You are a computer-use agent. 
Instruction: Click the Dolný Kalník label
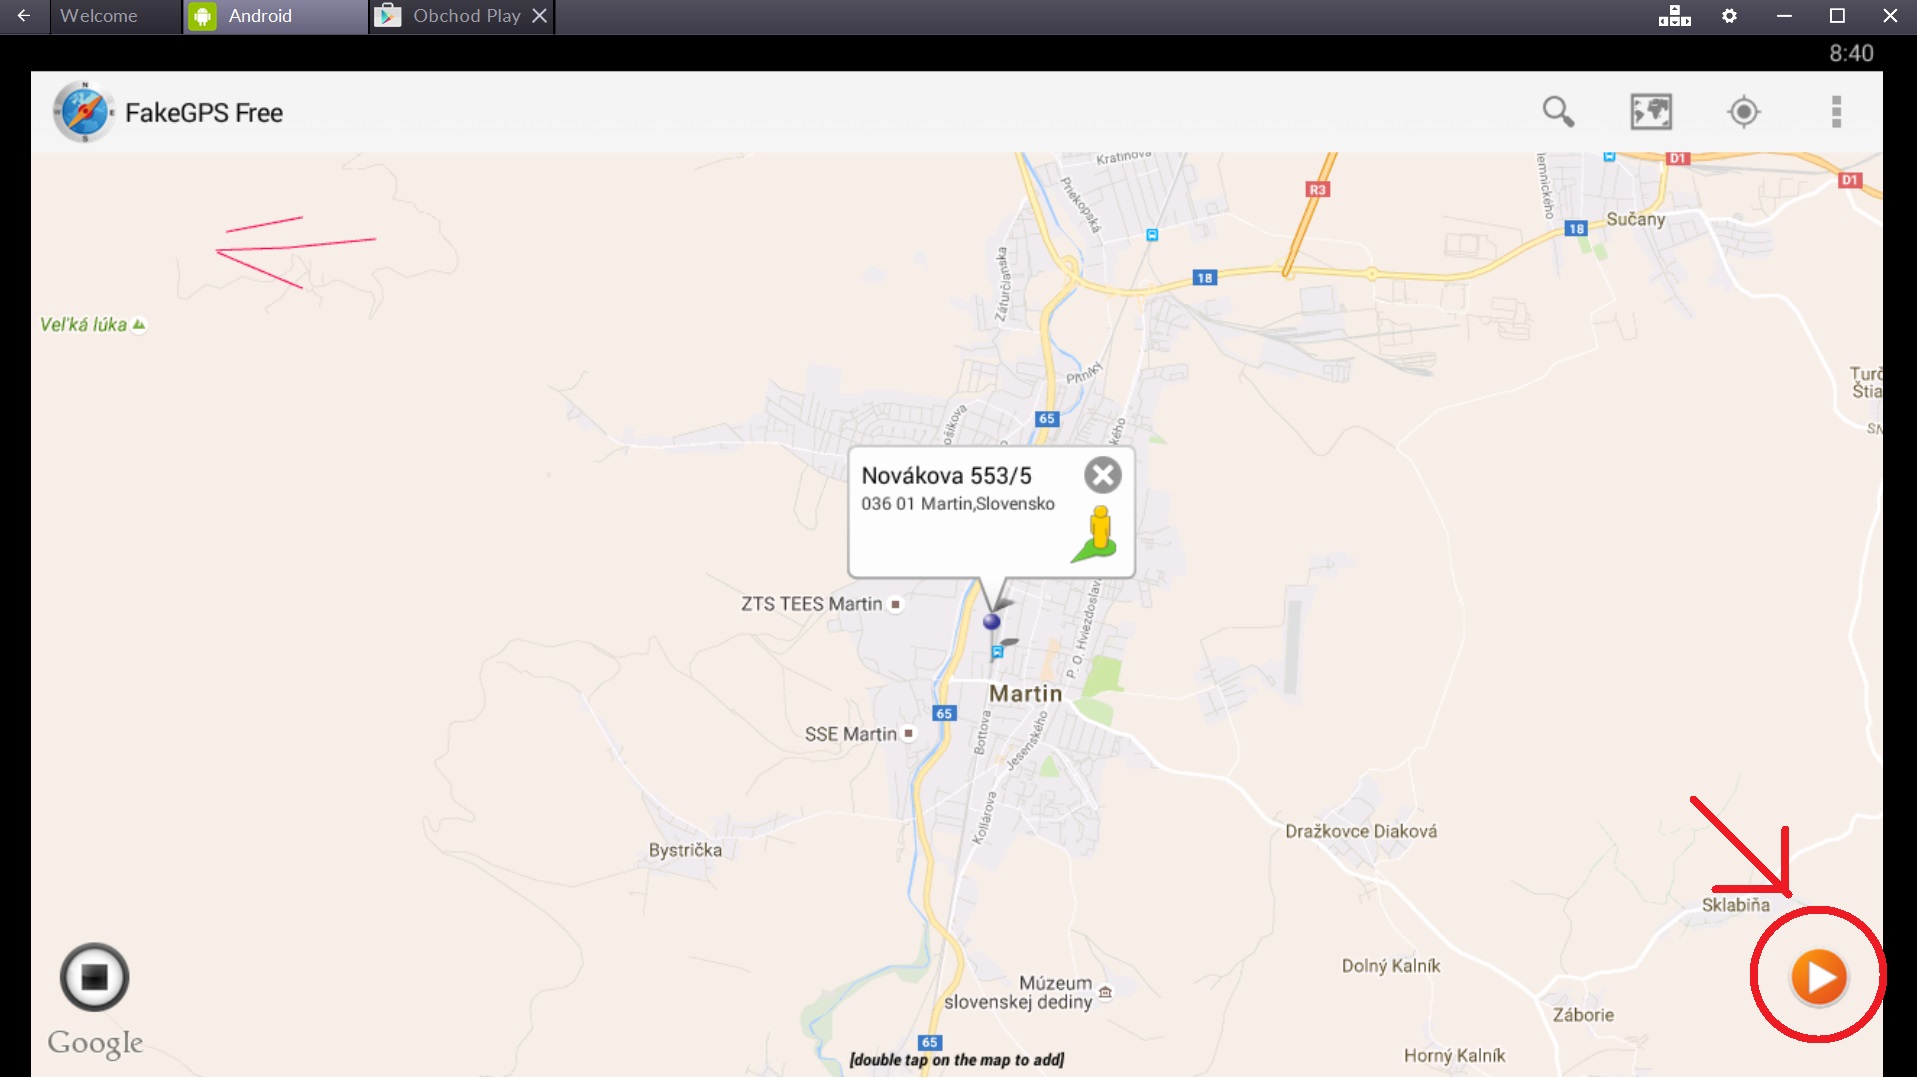(1390, 966)
